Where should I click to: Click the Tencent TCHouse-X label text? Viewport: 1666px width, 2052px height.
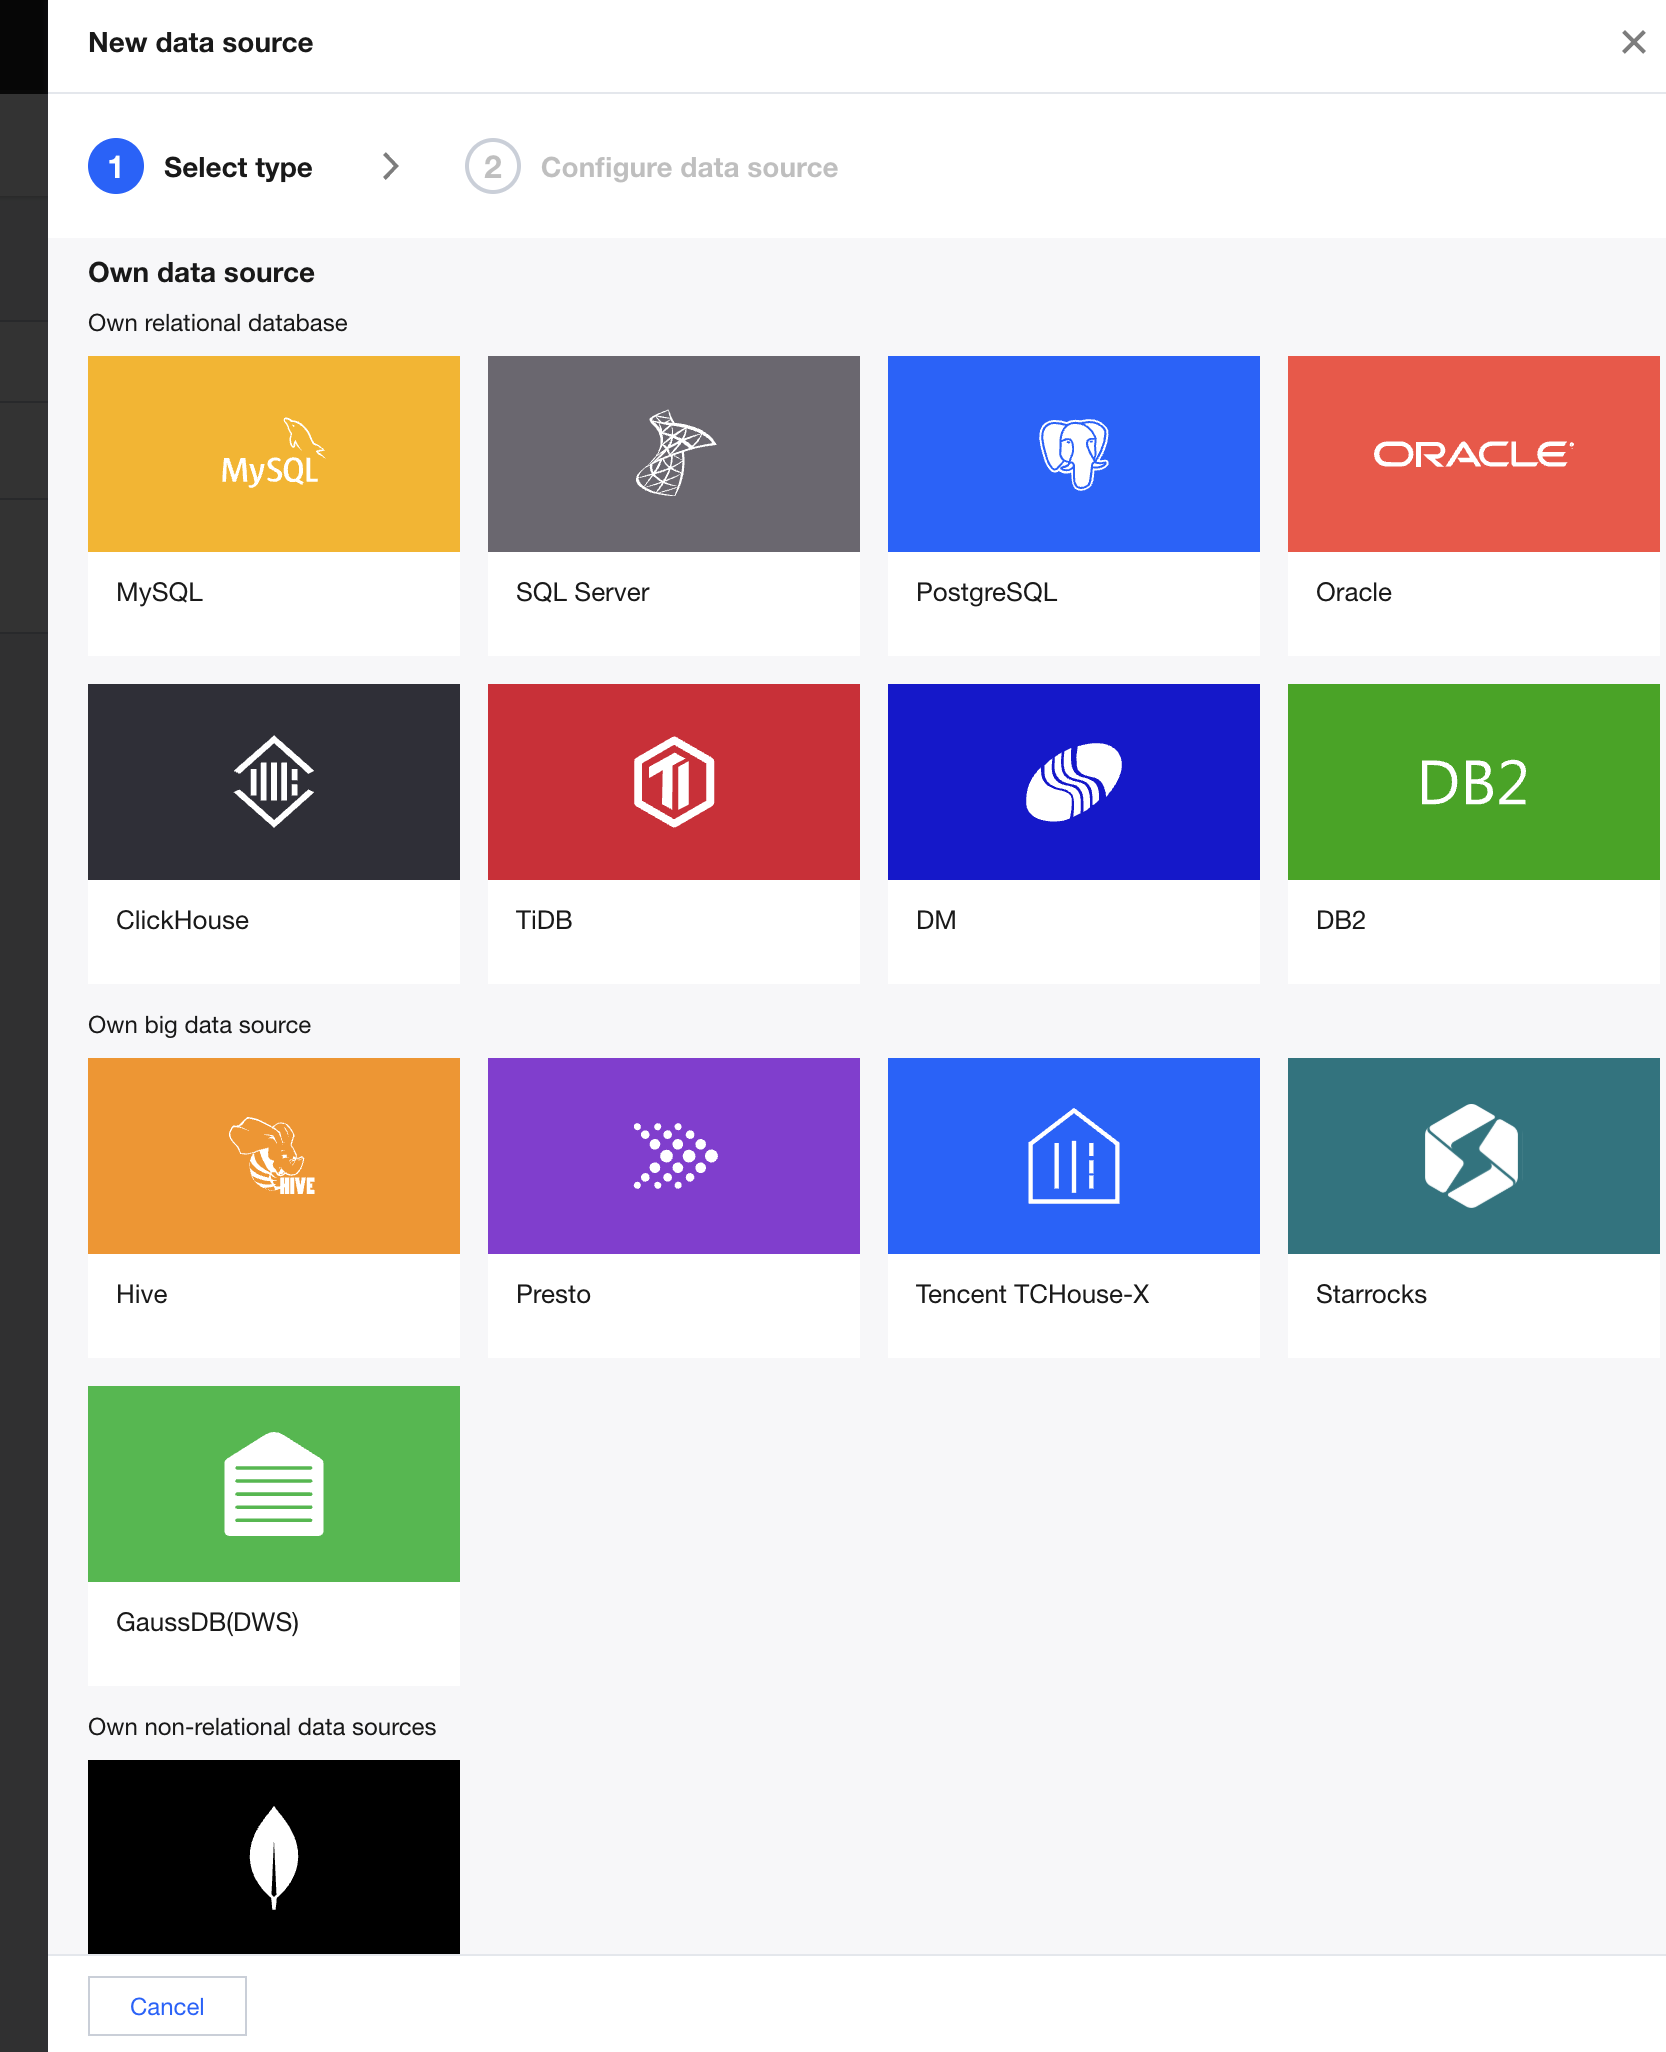(x=1033, y=1294)
